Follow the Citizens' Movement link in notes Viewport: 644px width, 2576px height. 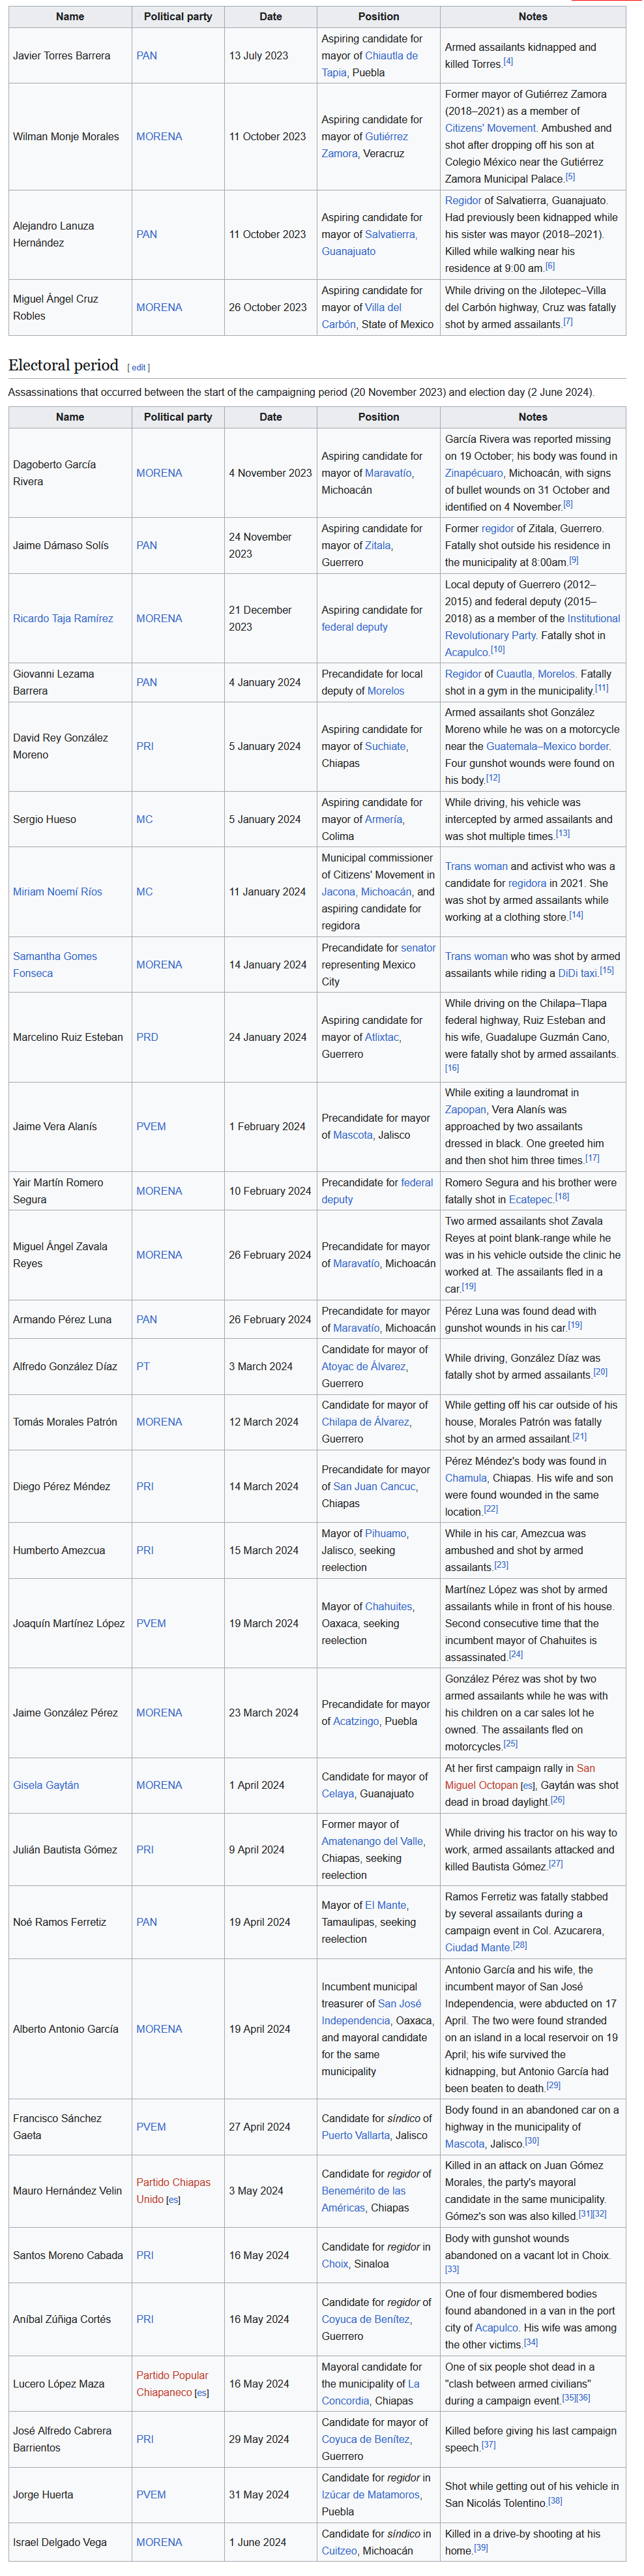(490, 128)
